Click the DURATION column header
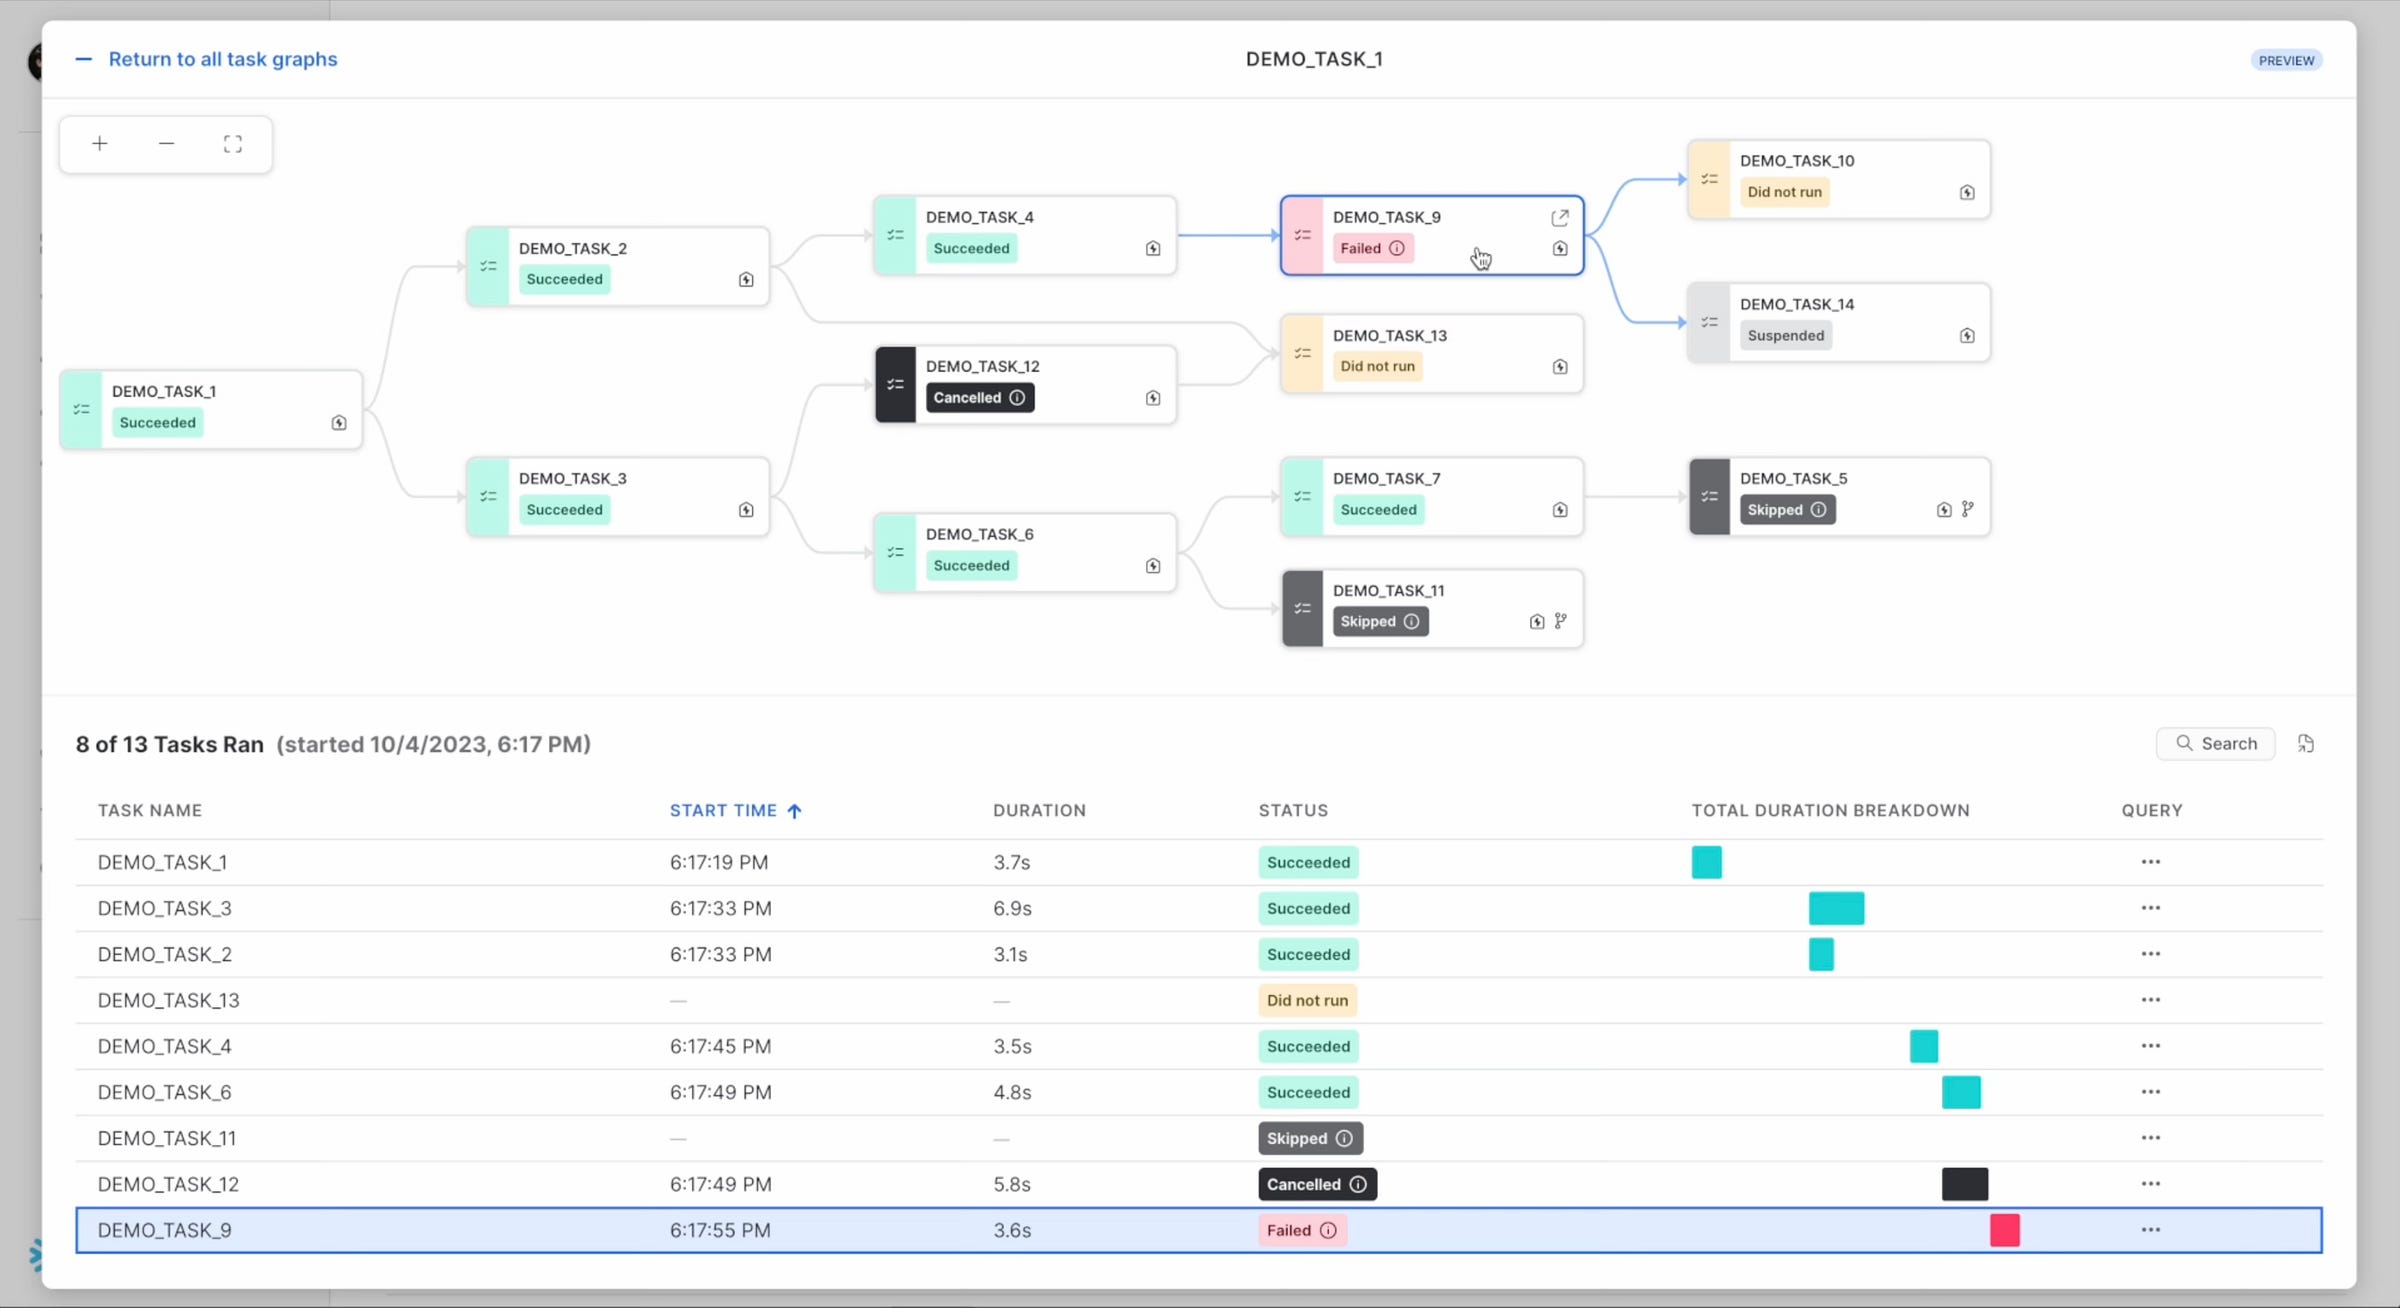This screenshot has height=1308, width=2400. (1039, 811)
